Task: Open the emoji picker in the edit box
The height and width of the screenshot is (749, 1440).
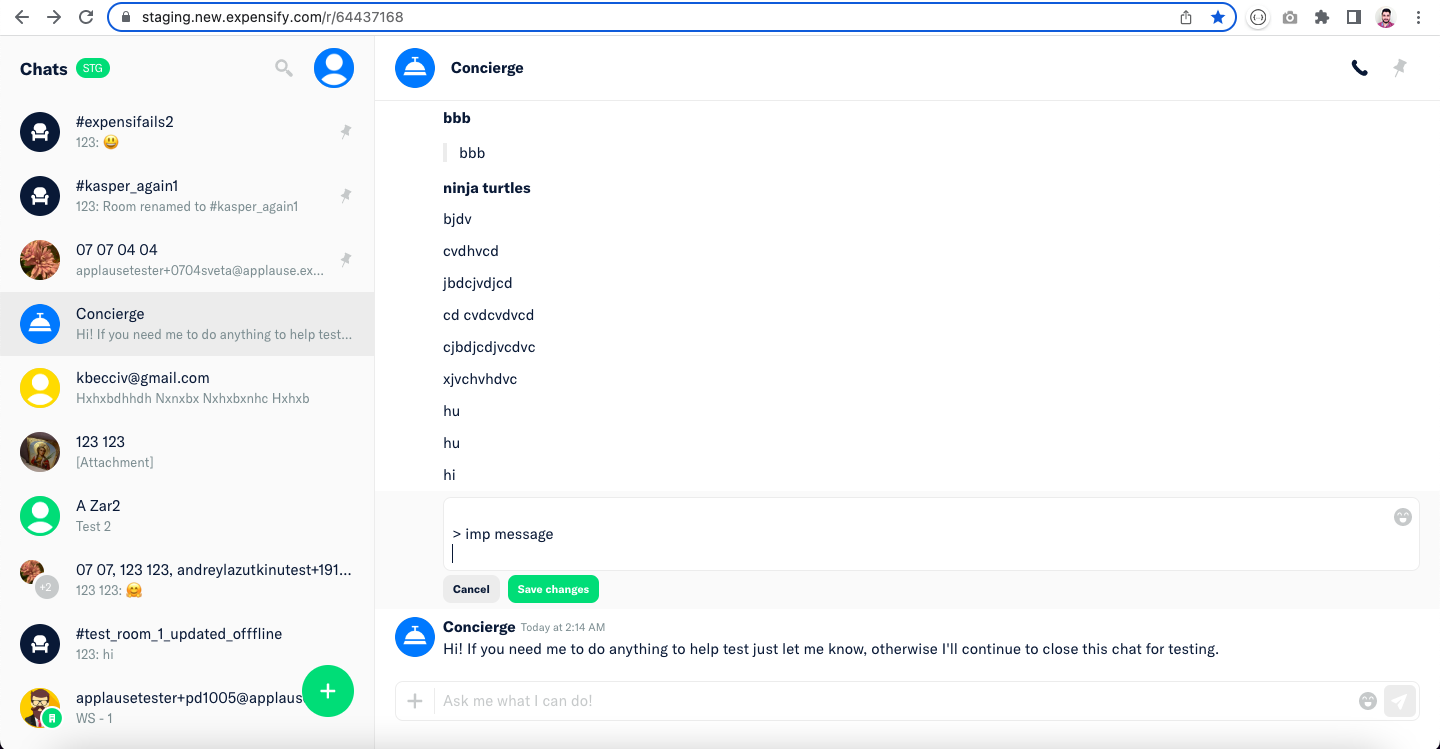Action: 1403,517
